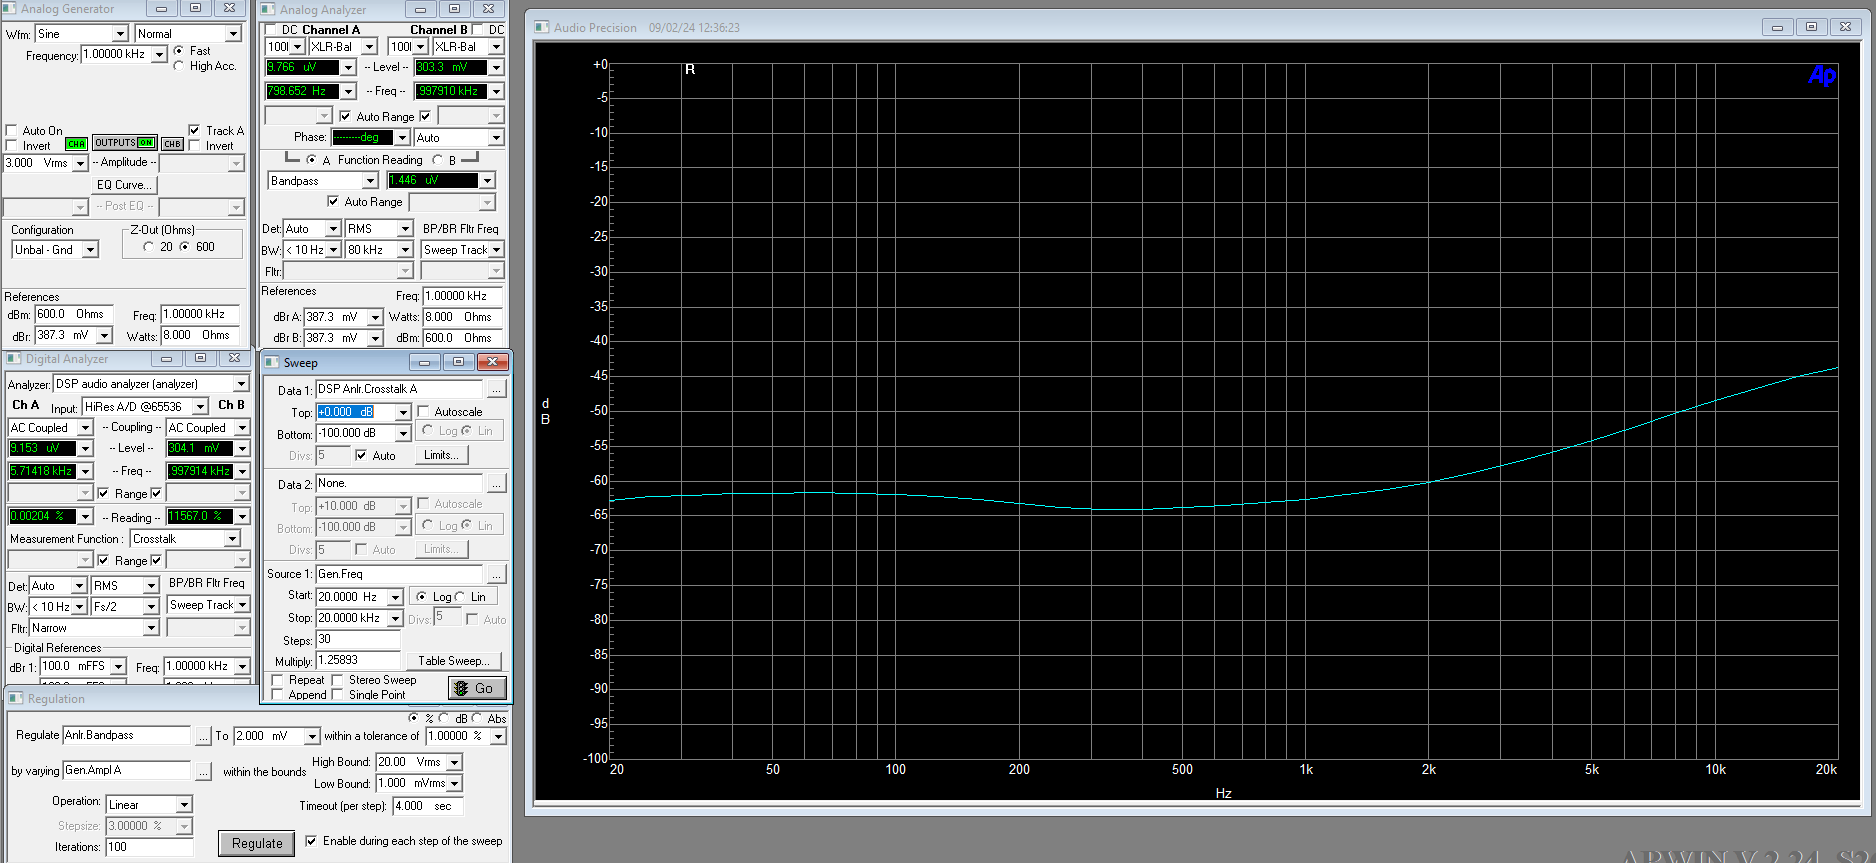Toggle Track A checkbox in generator
1876x863 pixels.
(x=194, y=130)
